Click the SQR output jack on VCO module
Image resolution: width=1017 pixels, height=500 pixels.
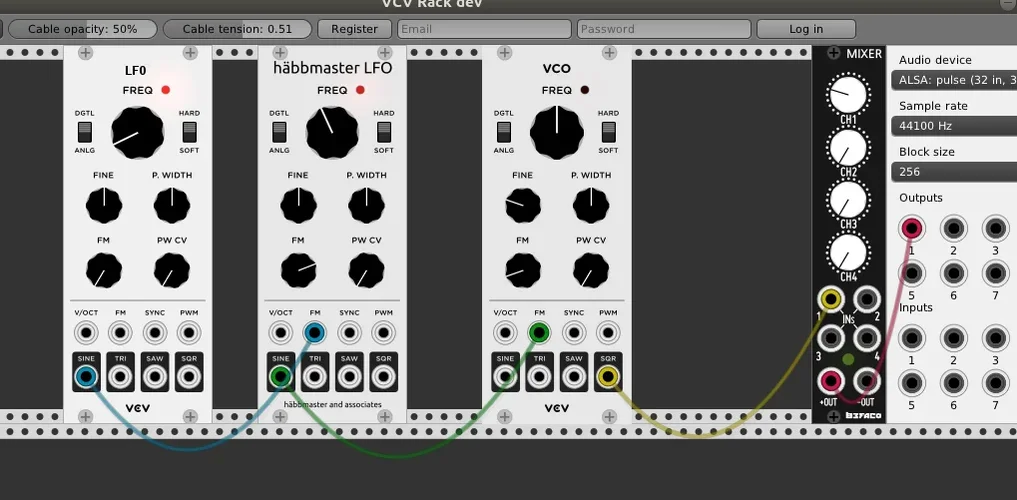(608, 376)
